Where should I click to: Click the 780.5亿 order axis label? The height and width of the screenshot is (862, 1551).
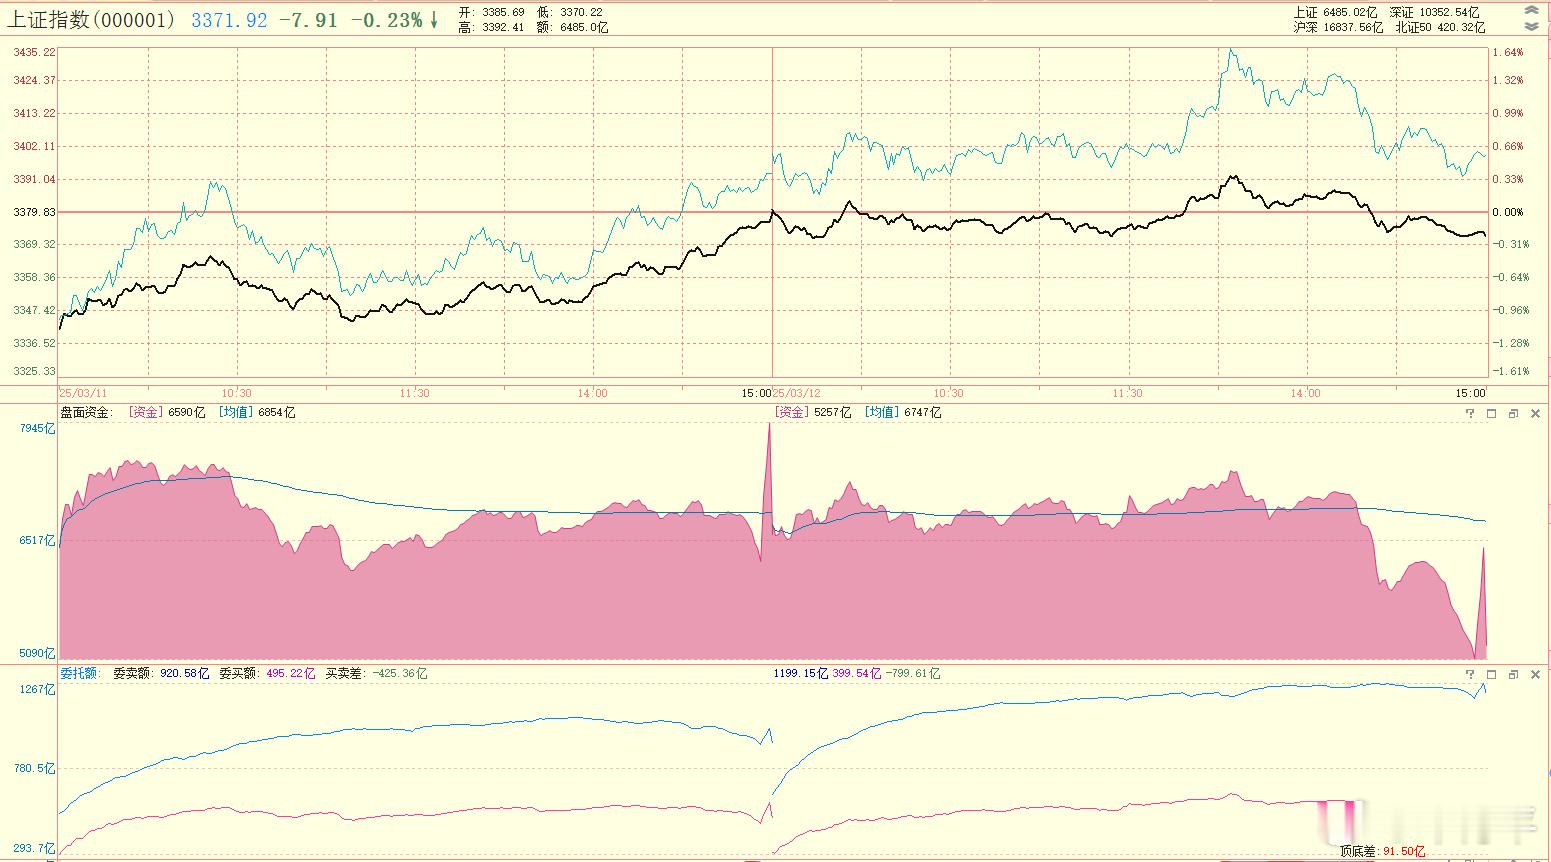click(35, 768)
